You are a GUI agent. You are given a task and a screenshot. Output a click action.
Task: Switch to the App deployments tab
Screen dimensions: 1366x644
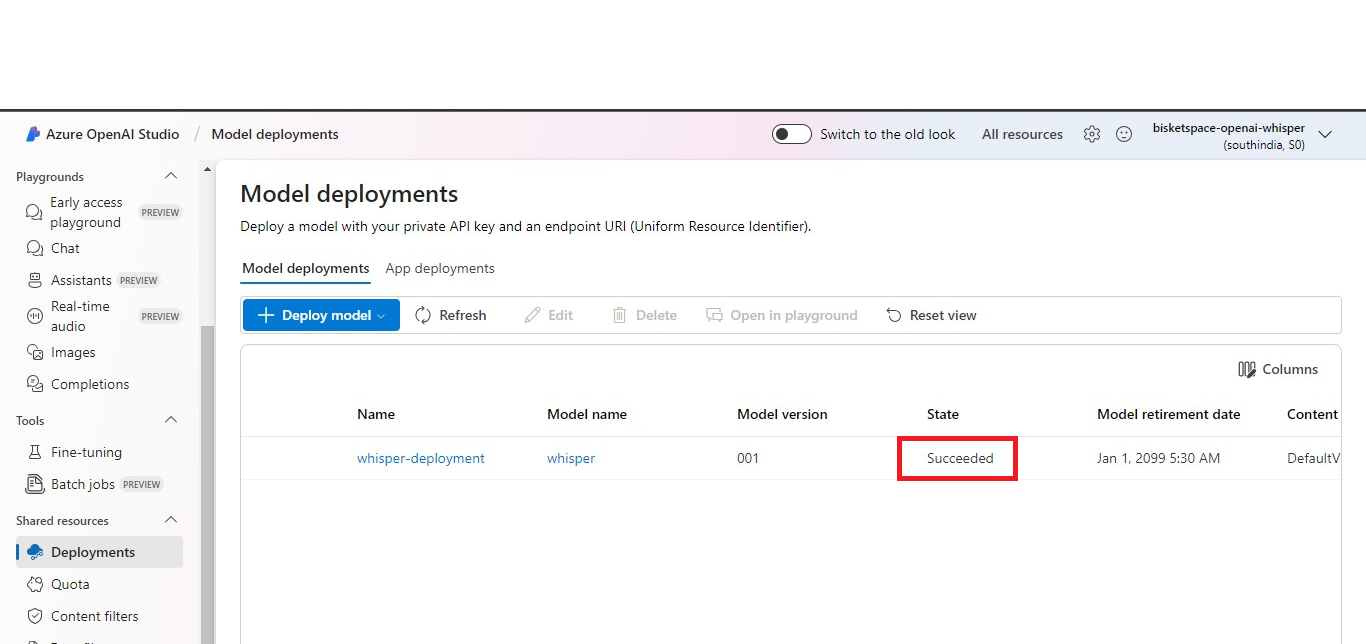440,268
